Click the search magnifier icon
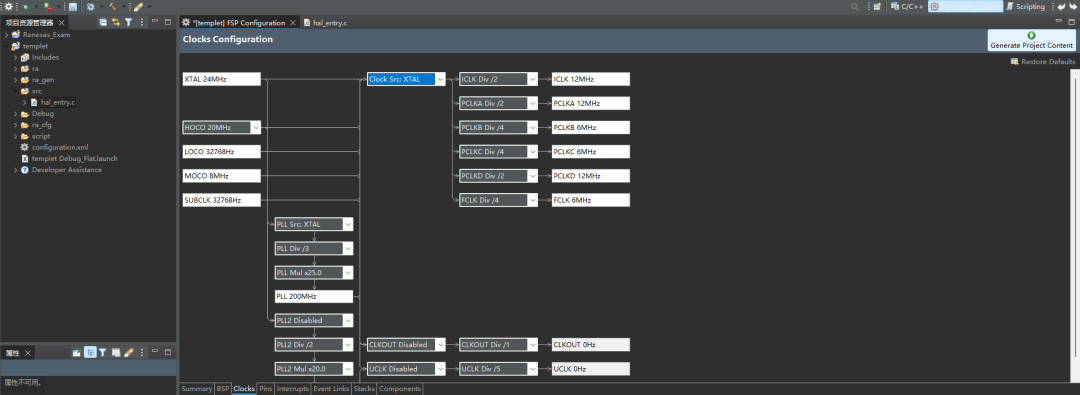Image resolution: width=1080 pixels, height=395 pixels. click(855, 6)
